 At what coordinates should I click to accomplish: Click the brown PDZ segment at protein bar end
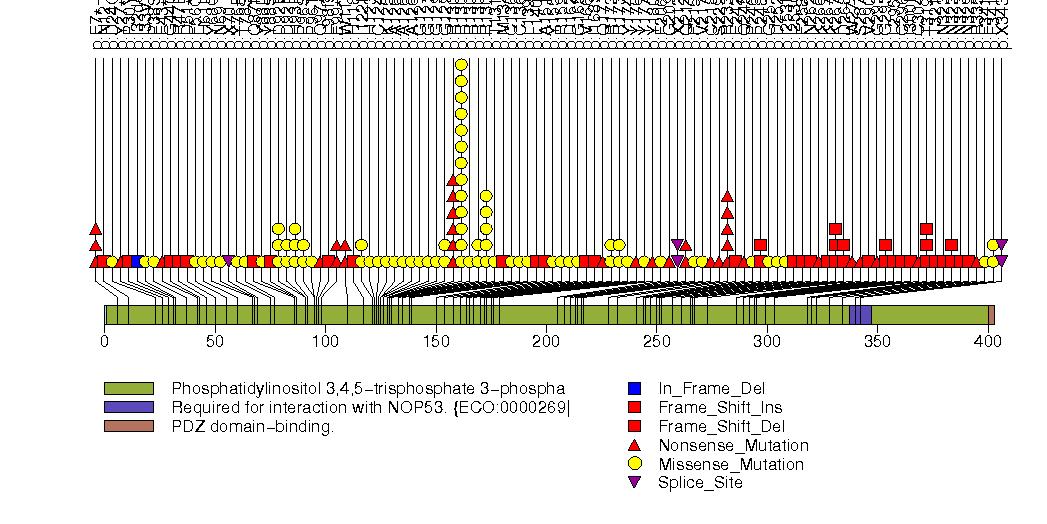click(x=991, y=315)
